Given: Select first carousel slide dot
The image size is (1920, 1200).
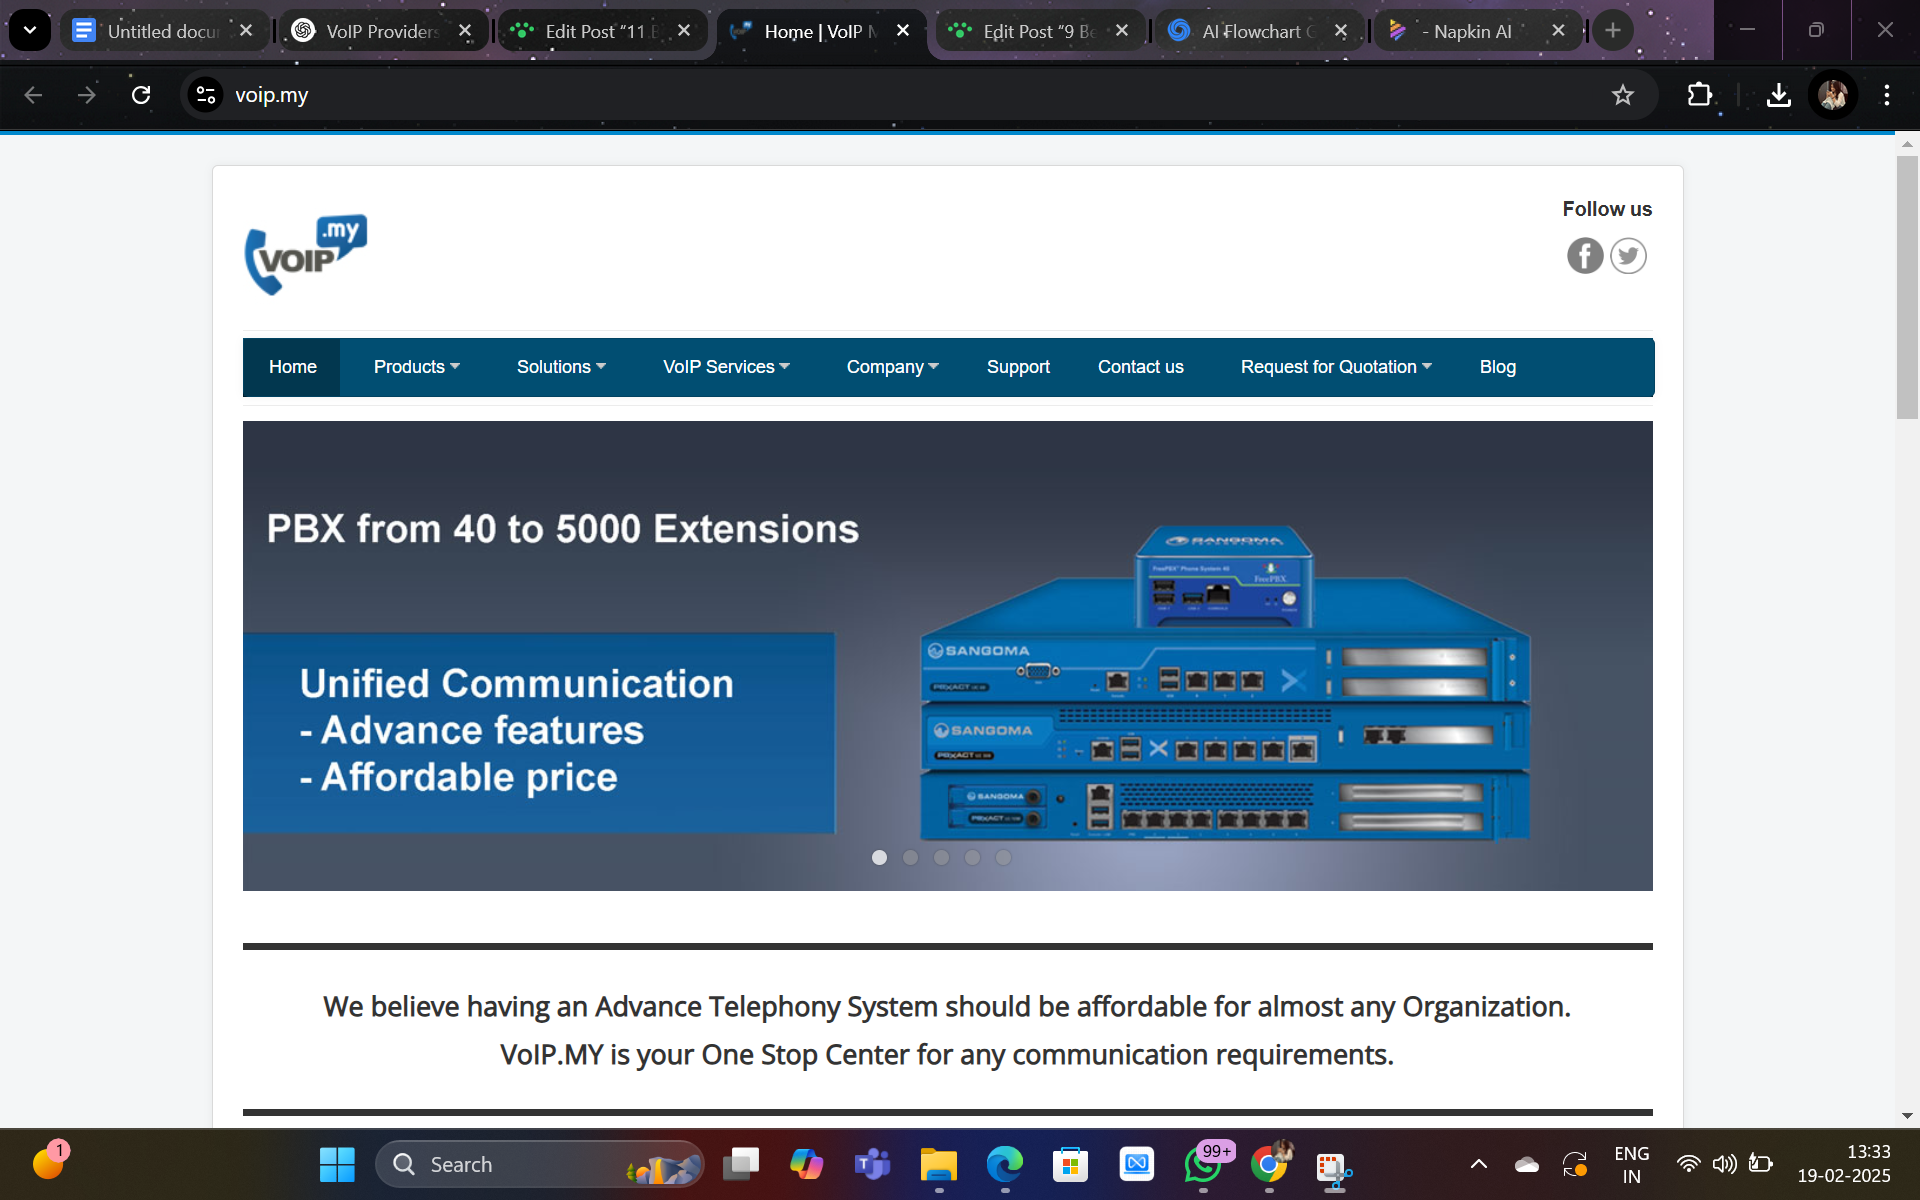Looking at the screenshot, I should (x=879, y=858).
